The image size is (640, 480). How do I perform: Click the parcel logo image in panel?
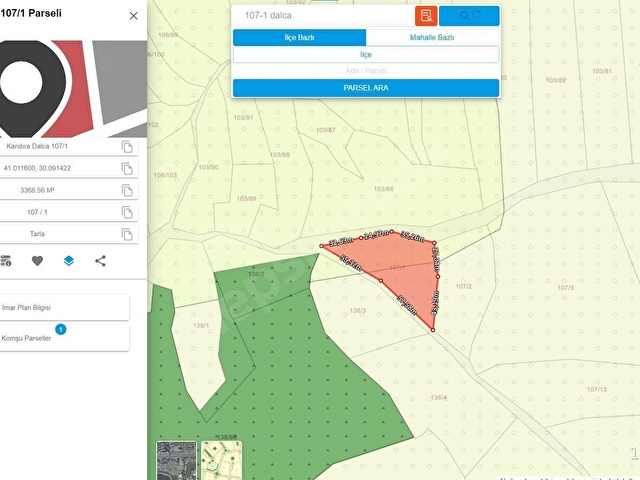tap(73, 89)
